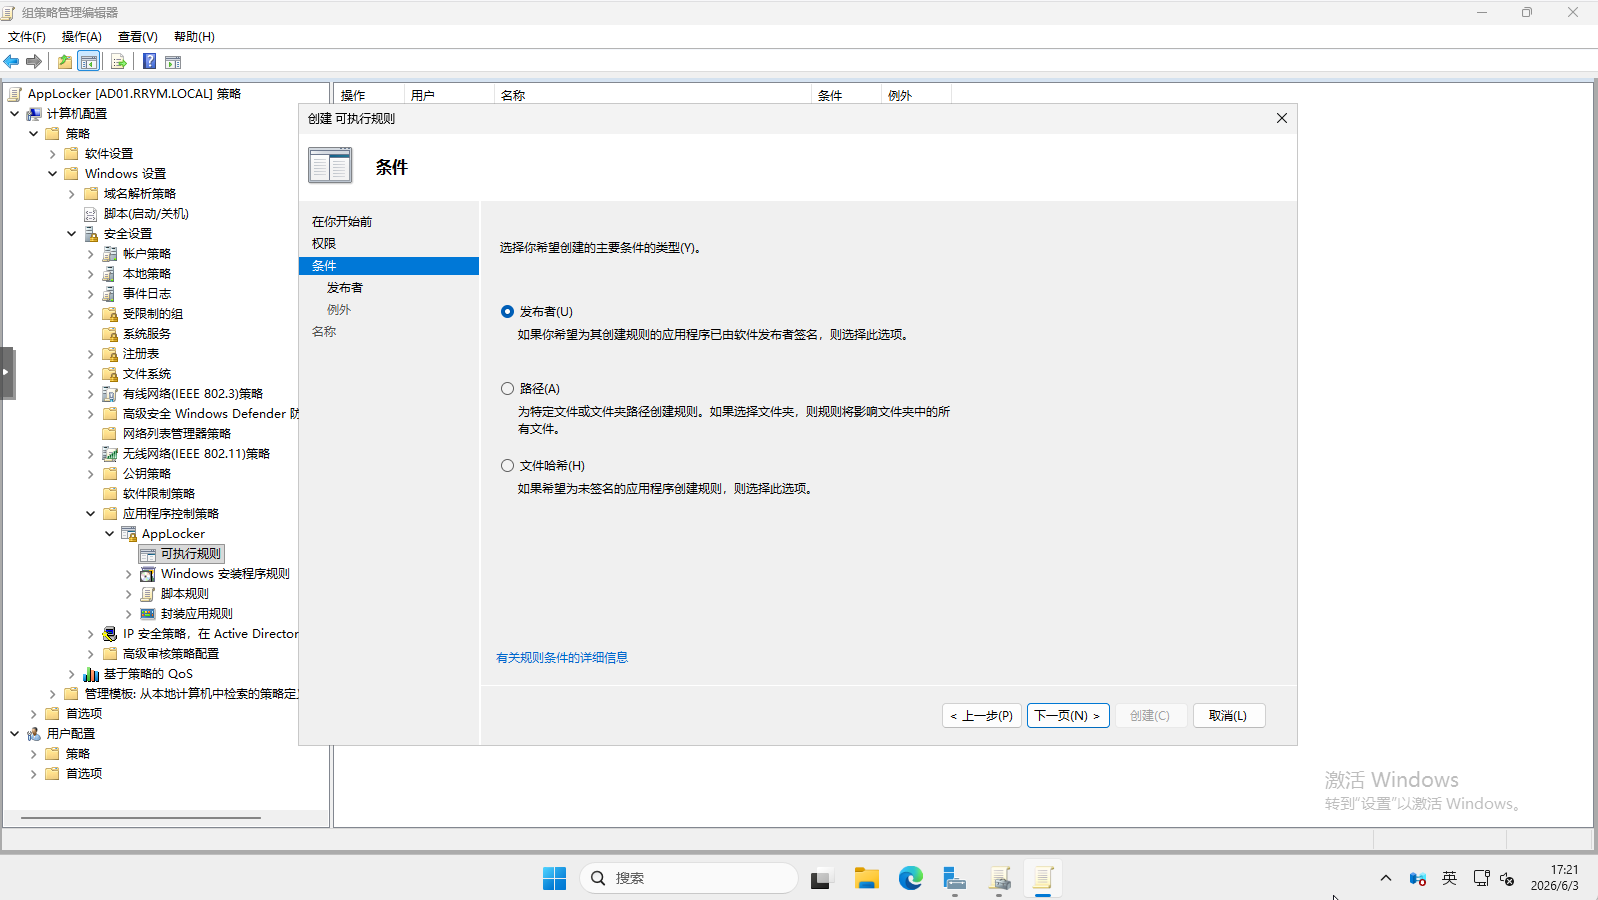
Task: Select 软件限制策略 in the tree
Action: 159,494
